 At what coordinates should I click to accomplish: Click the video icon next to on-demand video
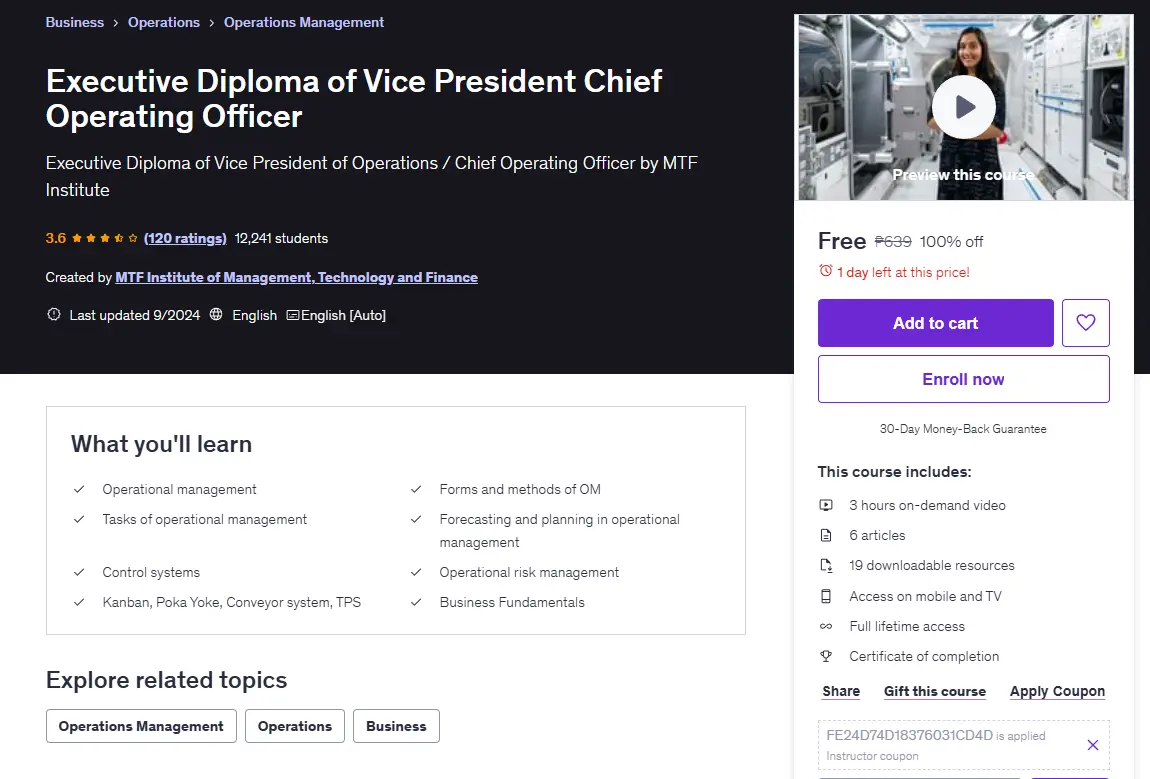(x=826, y=505)
